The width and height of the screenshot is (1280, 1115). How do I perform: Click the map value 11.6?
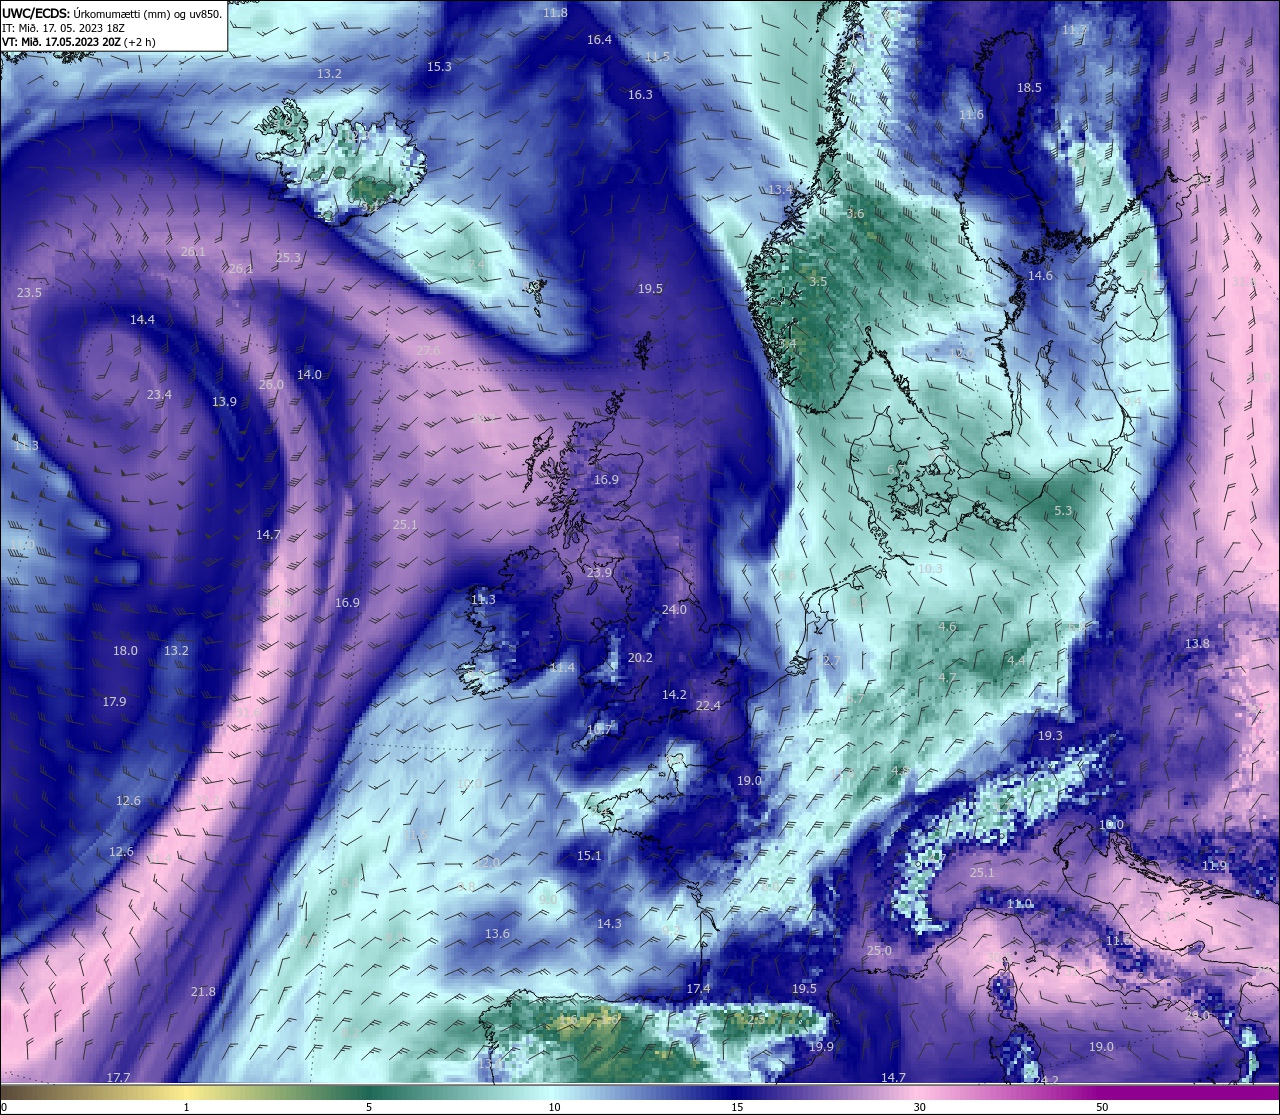click(971, 115)
